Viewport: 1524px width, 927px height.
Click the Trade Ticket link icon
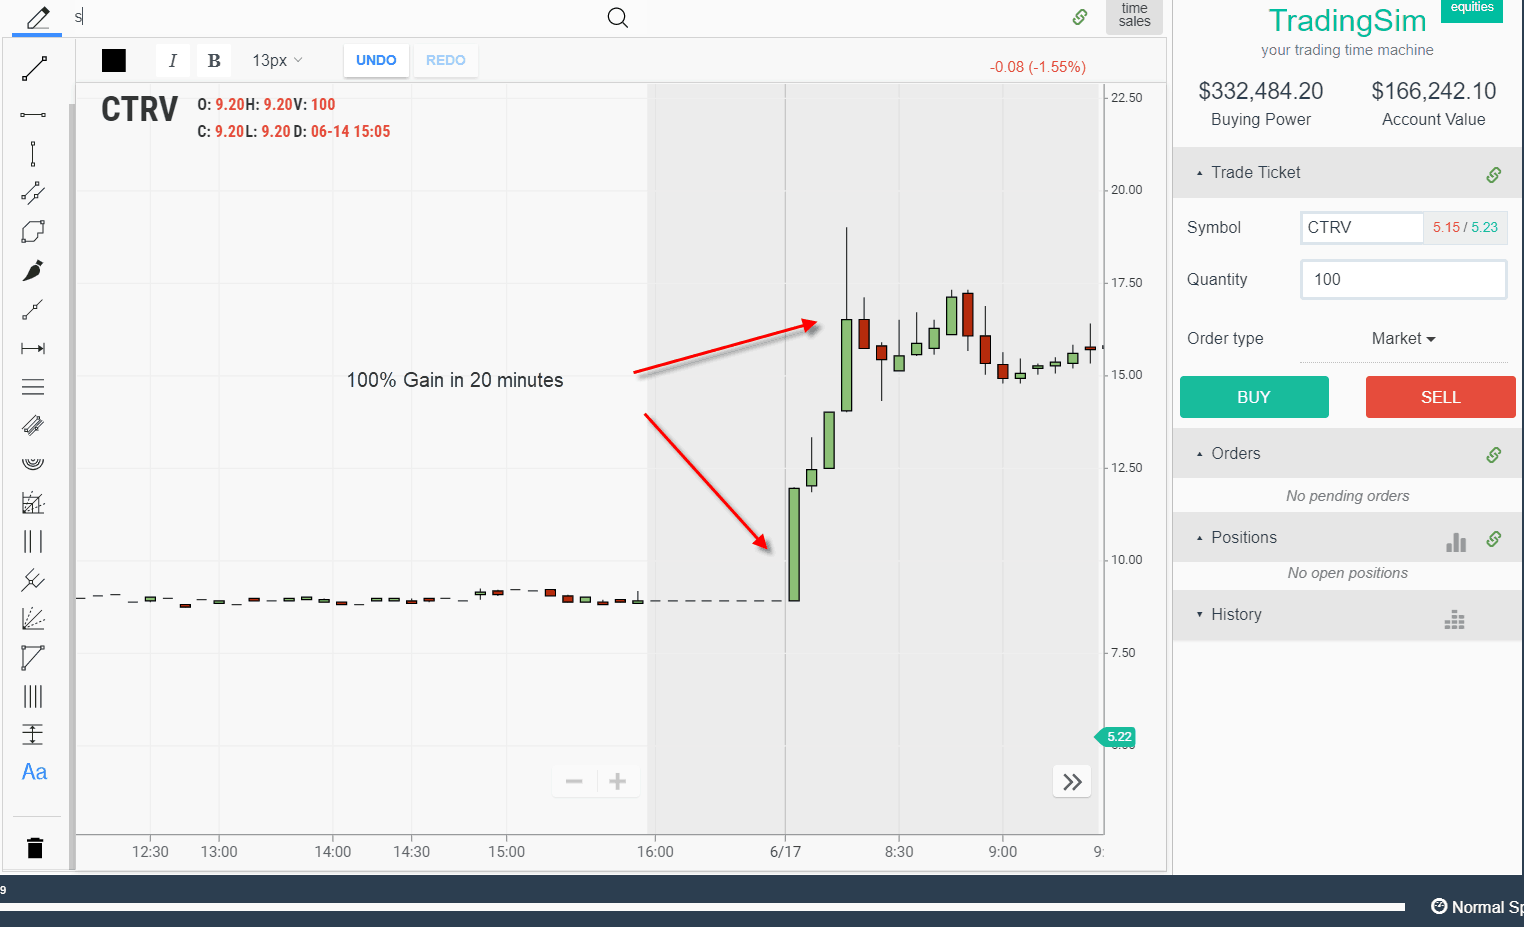[x=1493, y=175]
